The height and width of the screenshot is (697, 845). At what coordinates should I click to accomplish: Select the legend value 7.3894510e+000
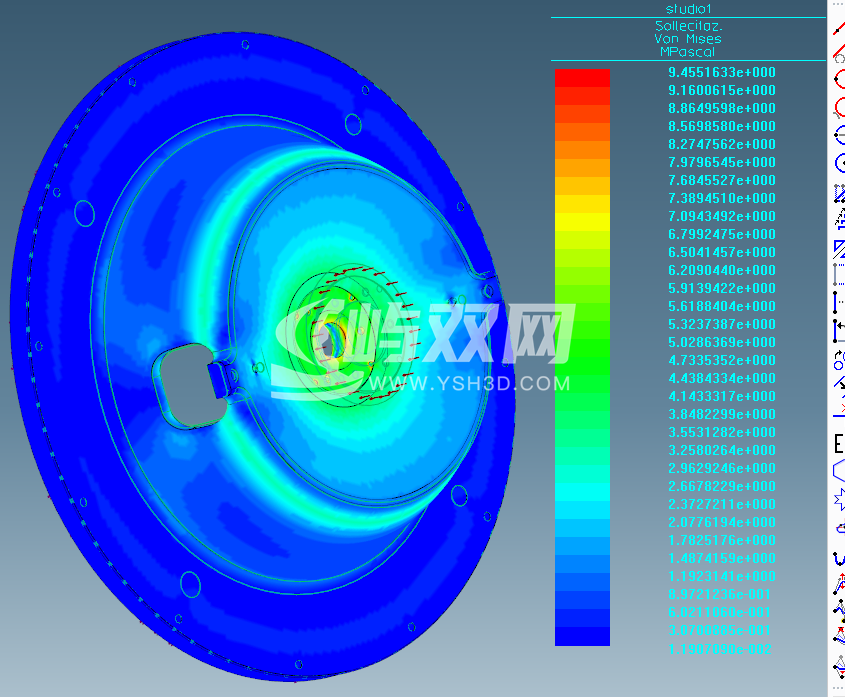[722, 198]
